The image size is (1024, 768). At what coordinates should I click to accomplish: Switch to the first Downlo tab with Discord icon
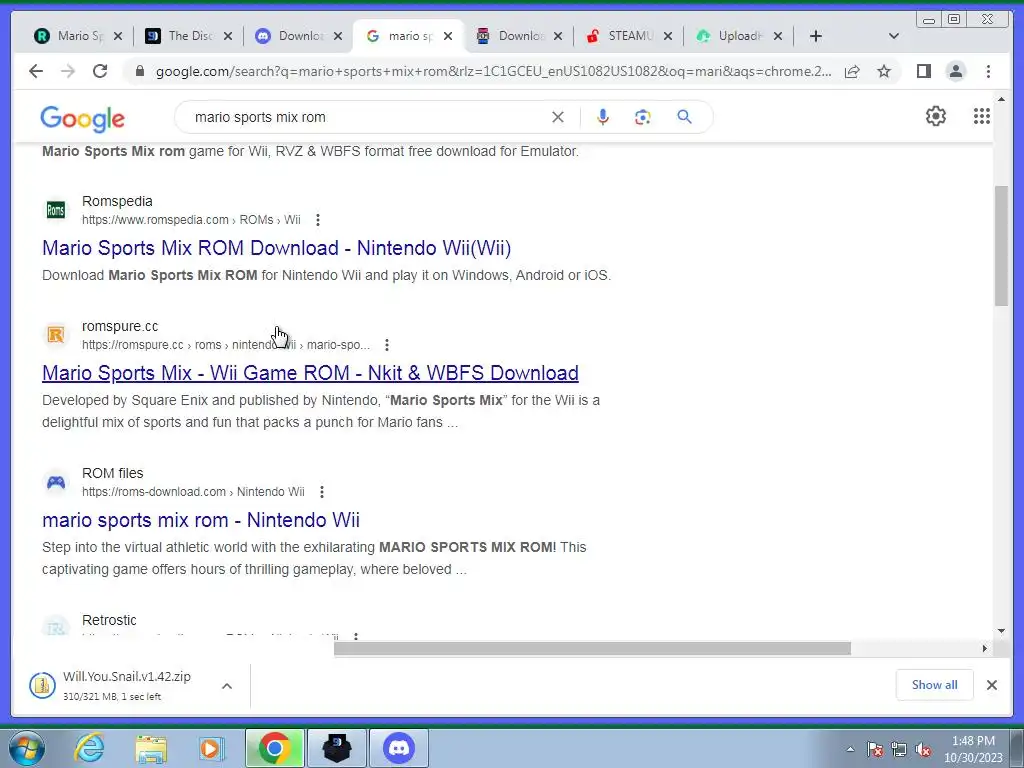pos(300,36)
